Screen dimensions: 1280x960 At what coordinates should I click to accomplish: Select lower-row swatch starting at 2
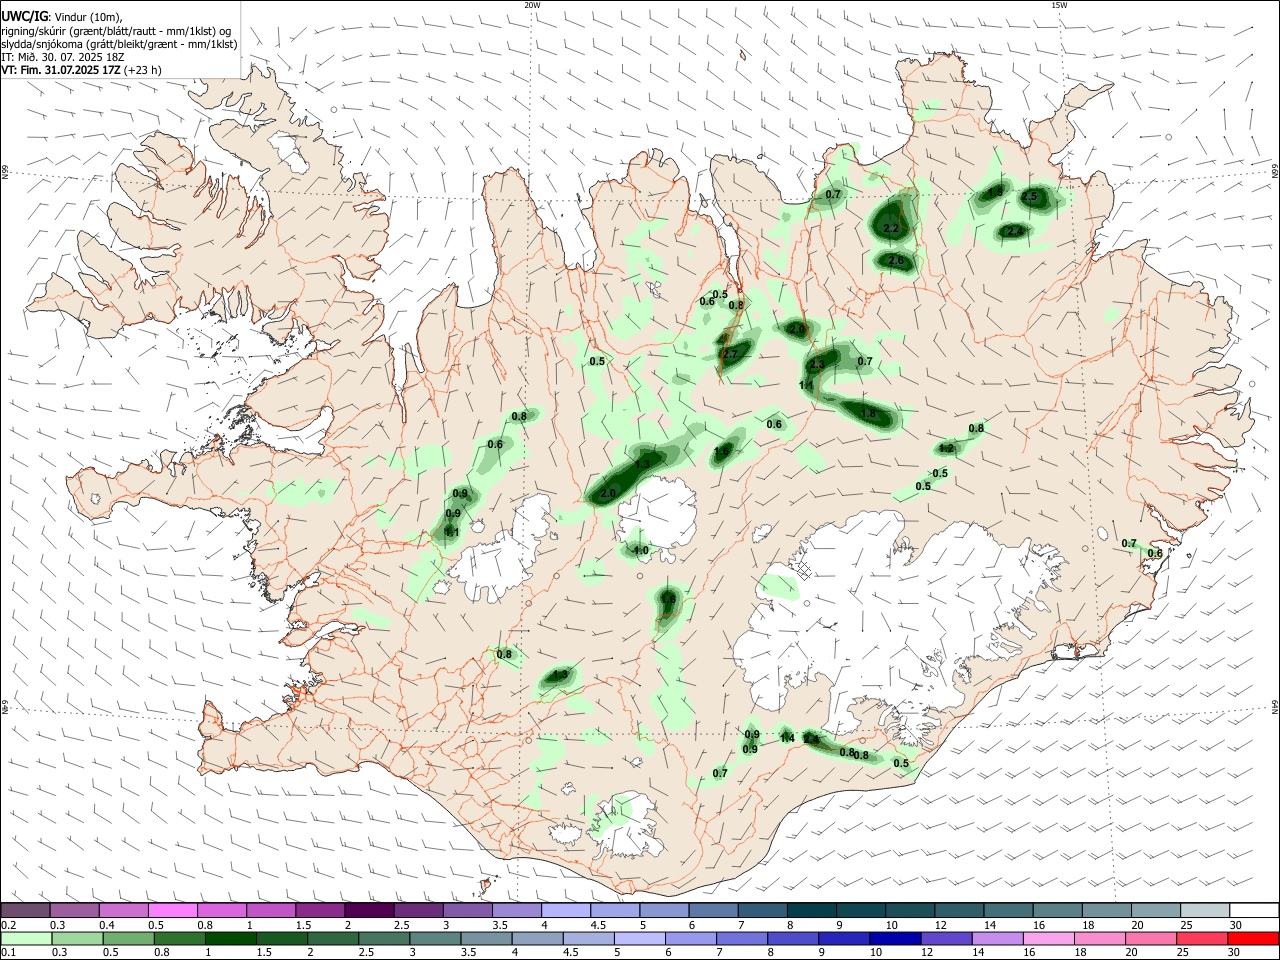click(332, 938)
